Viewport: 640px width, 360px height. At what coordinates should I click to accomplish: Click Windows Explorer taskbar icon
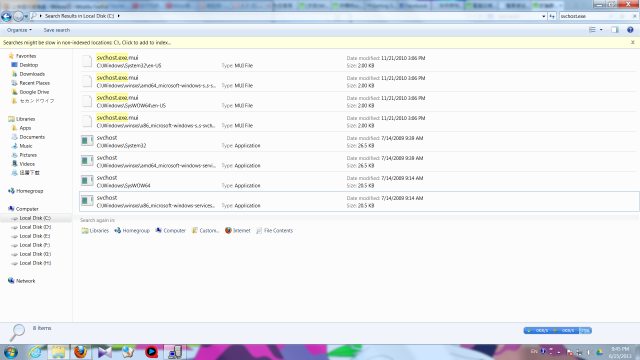[x=58, y=352]
